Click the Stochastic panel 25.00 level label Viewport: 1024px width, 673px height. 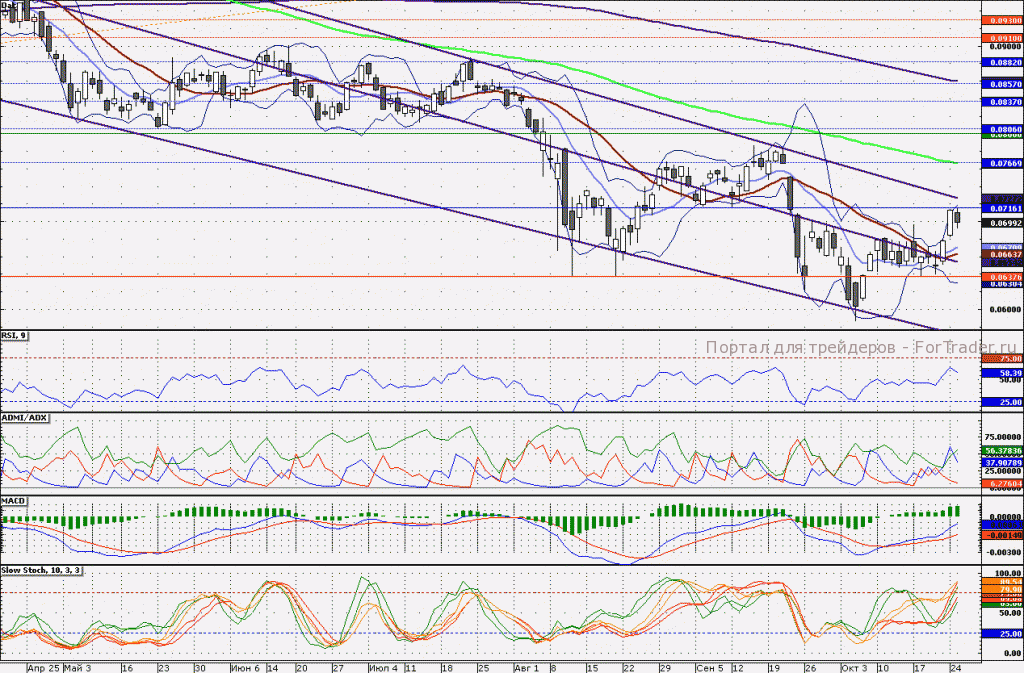tap(1002, 634)
